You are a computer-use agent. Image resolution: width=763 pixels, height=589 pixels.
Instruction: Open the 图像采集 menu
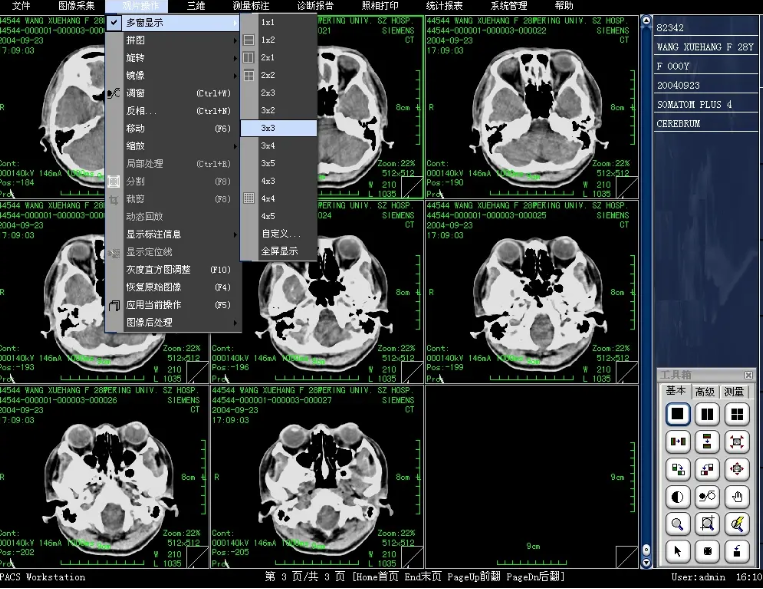pos(76,6)
